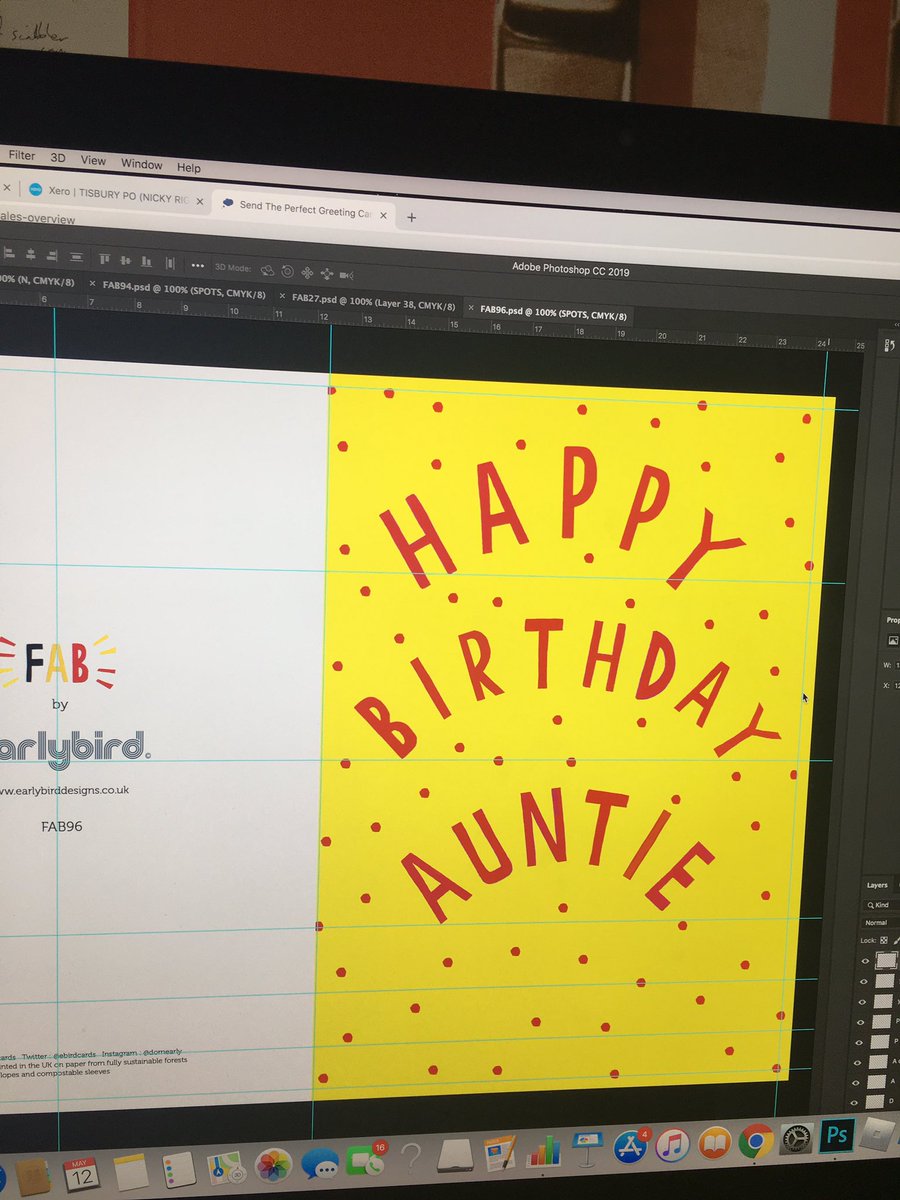Click Distribute vertically icon in options bar
Viewport: 900px width, 1200px height.
77,257
